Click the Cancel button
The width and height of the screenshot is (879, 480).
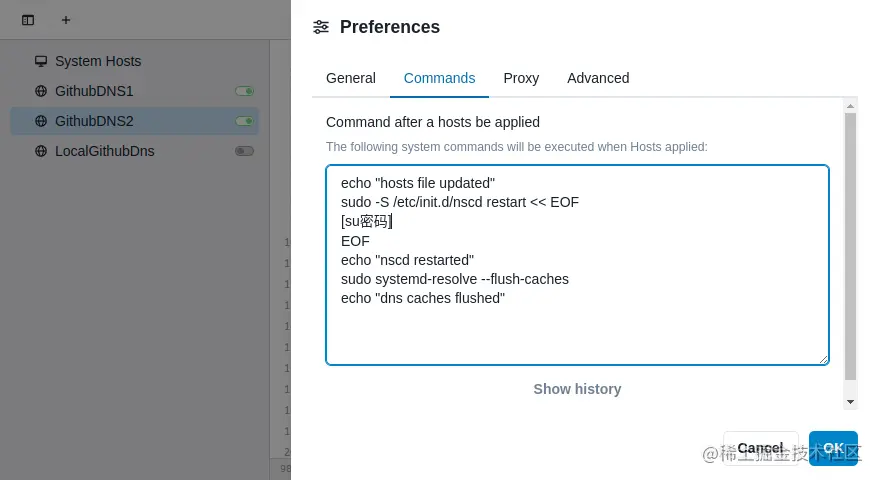tap(760, 448)
